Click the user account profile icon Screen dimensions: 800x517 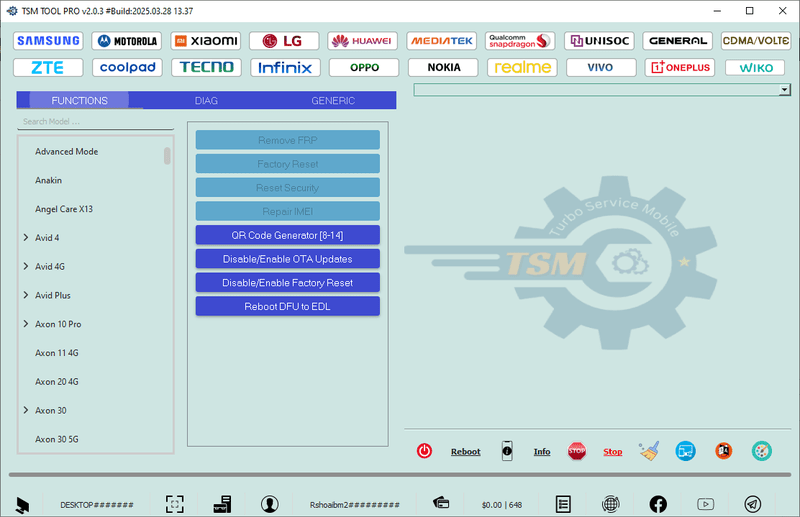click(x=269, y=504)
